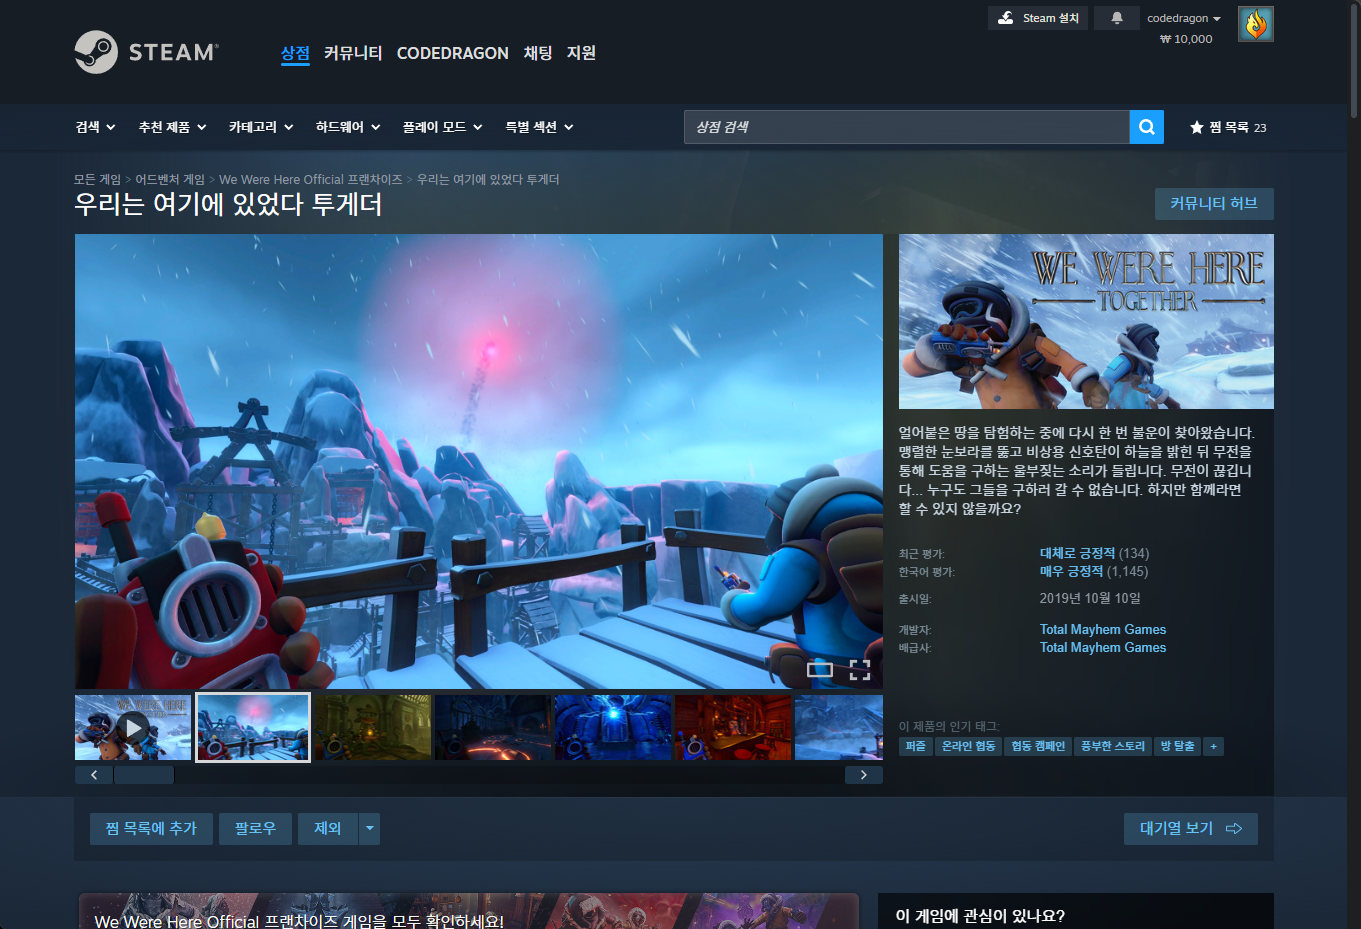Click the 팔로우 button

tap(255, 829)
